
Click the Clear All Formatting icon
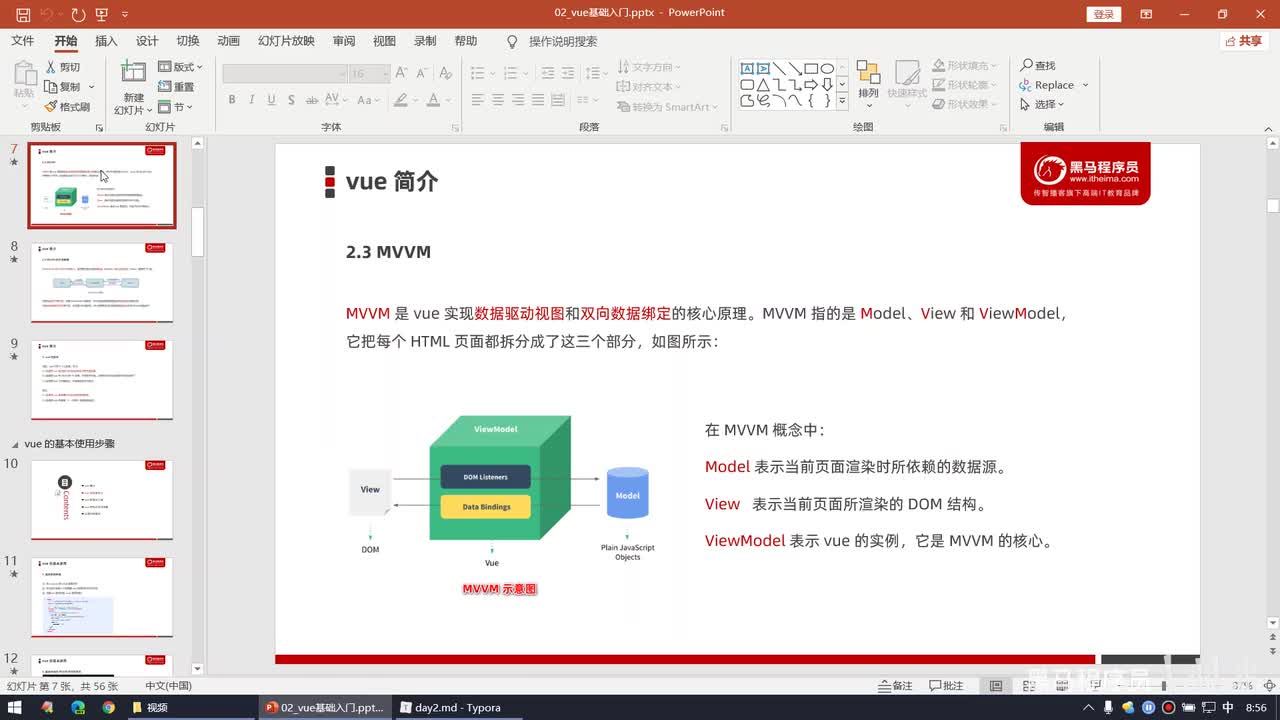click(444, 74)
